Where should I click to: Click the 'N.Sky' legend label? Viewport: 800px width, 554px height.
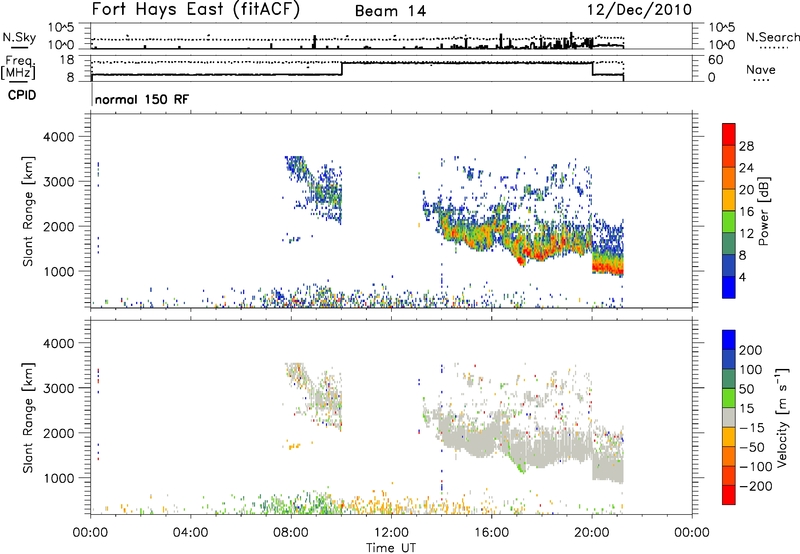tap(19, 37)
